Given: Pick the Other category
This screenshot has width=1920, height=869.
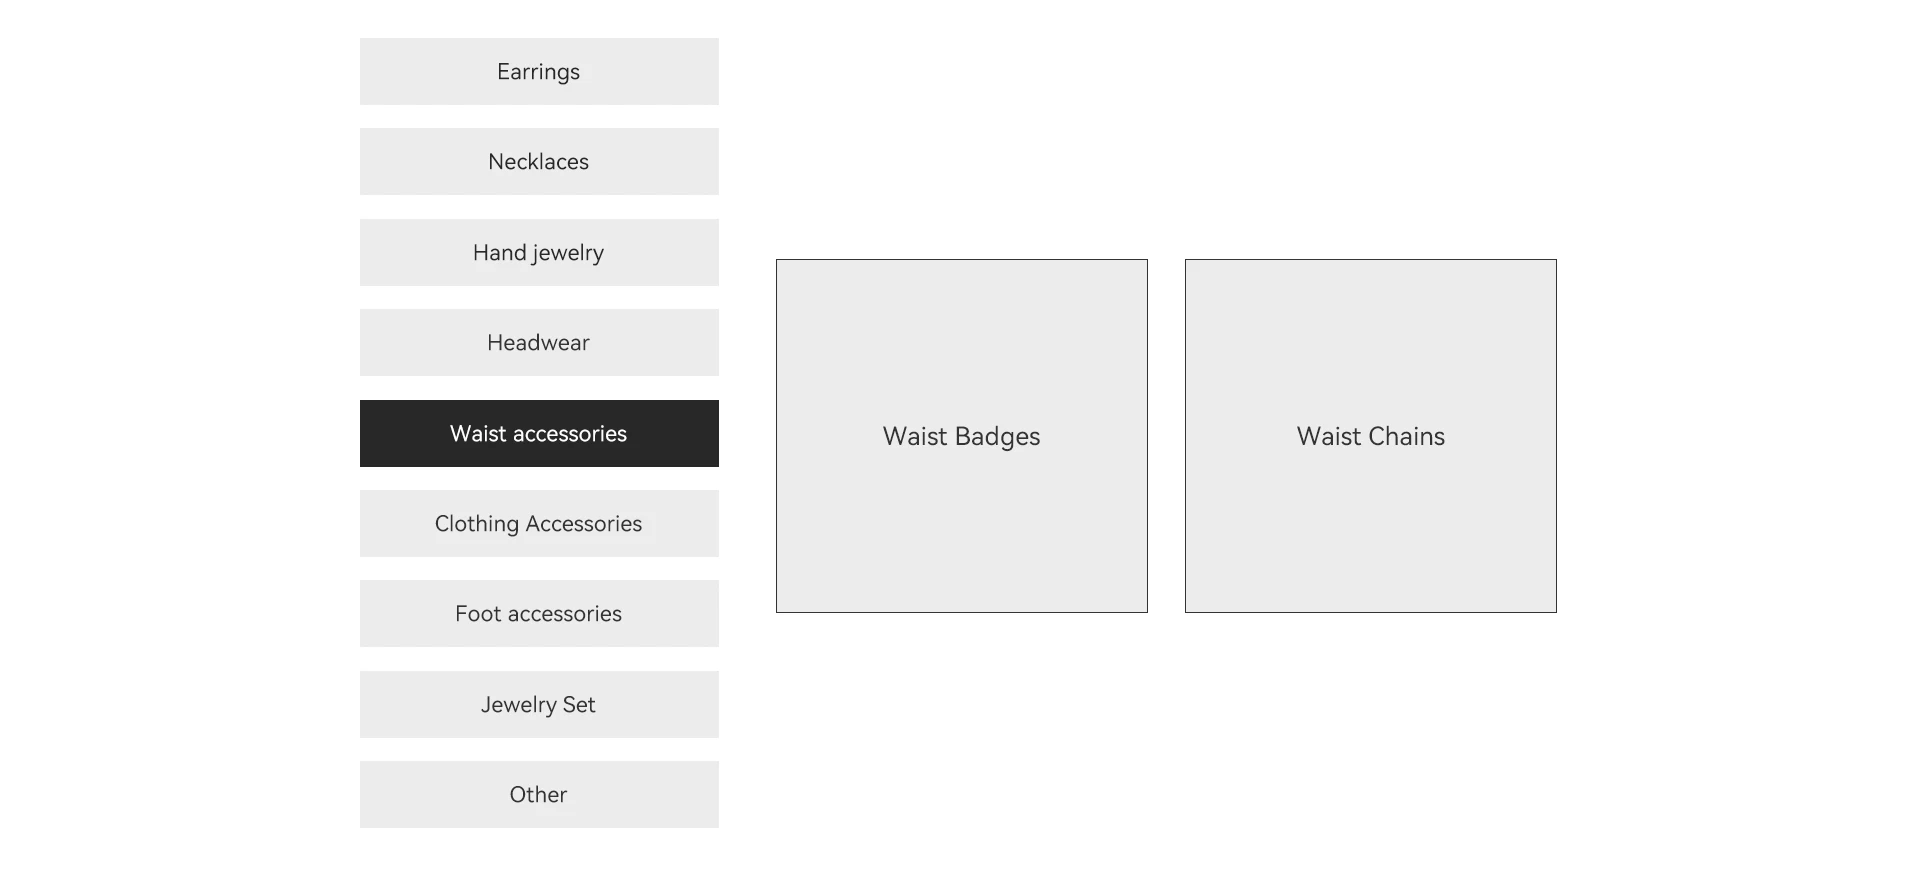Looking at the screenshot, I should coord(539,795).
